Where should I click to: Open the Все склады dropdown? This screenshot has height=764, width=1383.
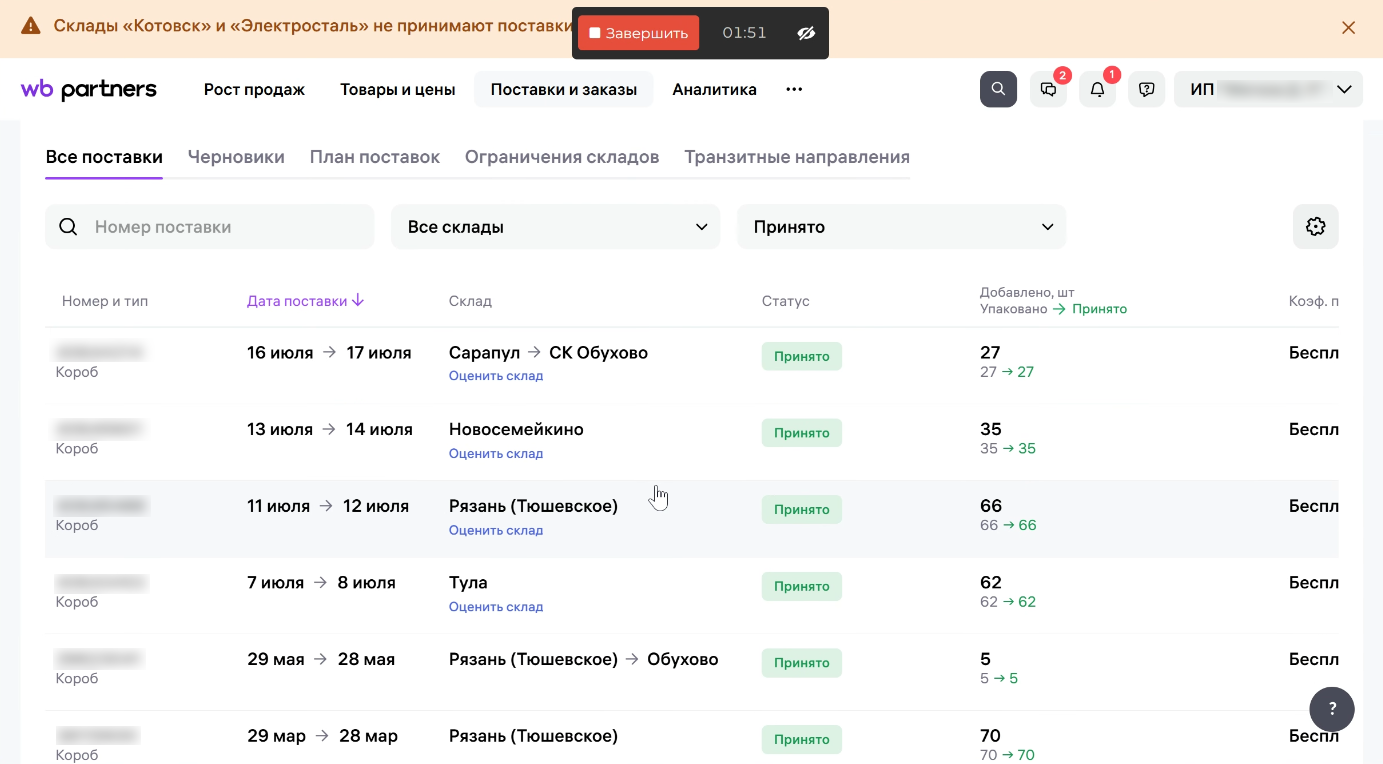coord(555,227)
